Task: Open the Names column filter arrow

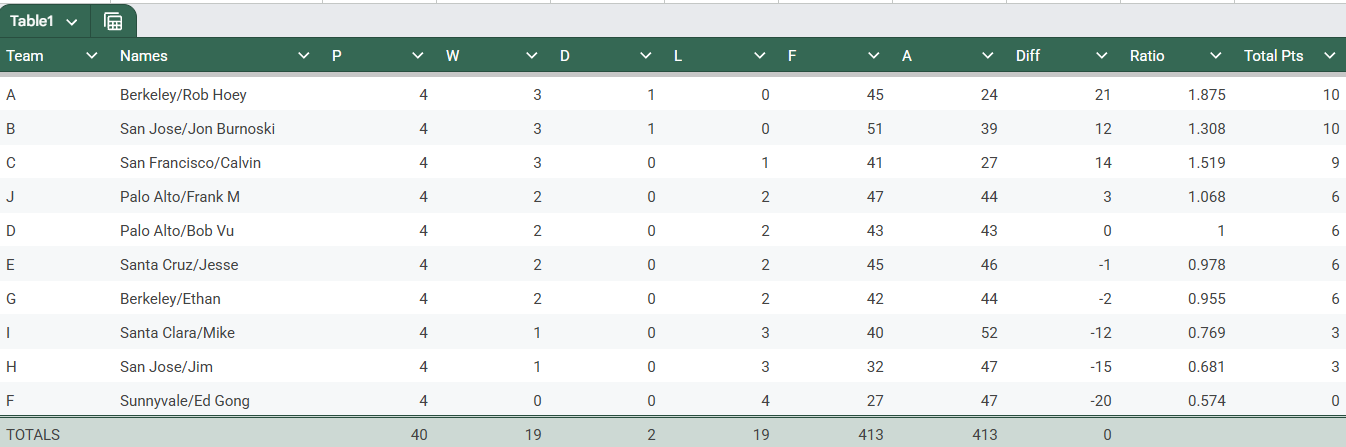Action: (x=304, y=56)
